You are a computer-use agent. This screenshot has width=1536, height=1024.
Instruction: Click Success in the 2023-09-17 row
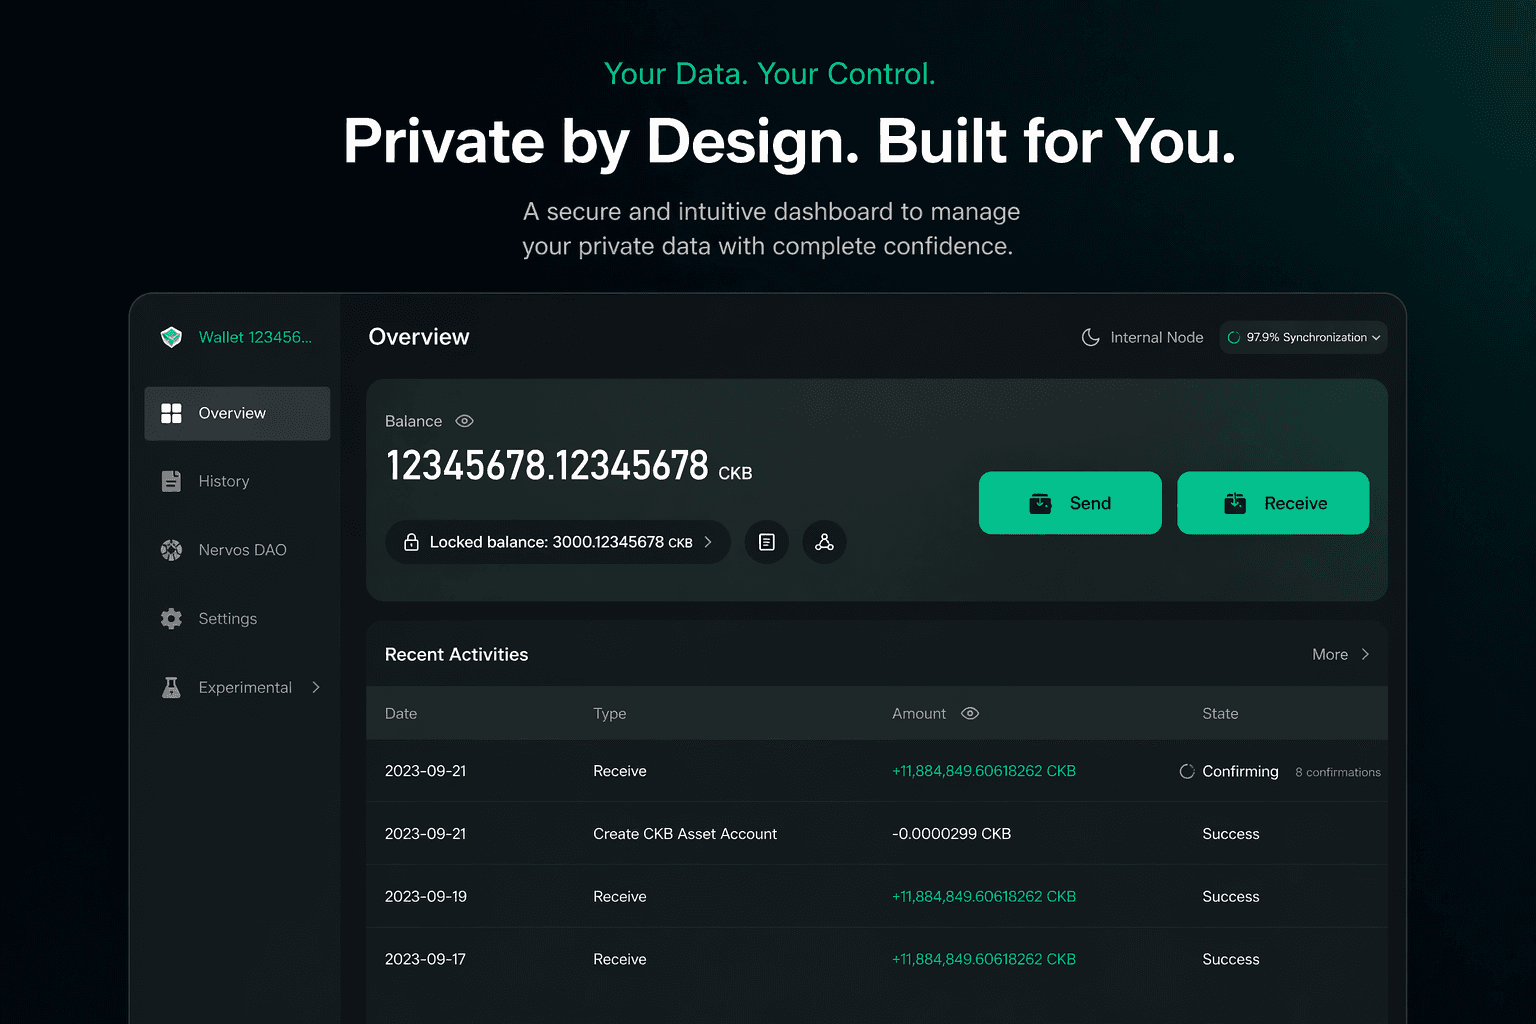point(1231,959)
